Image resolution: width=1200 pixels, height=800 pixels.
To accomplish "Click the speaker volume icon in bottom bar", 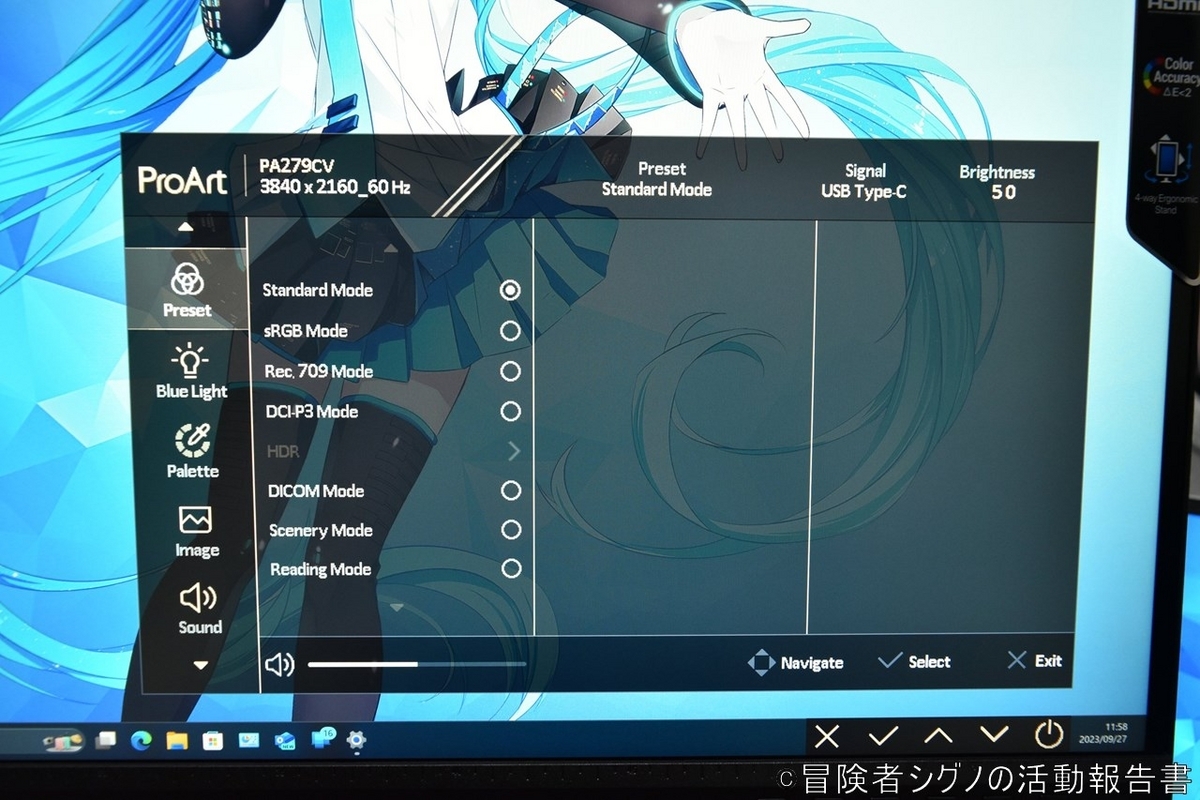I will click(280, 664).
